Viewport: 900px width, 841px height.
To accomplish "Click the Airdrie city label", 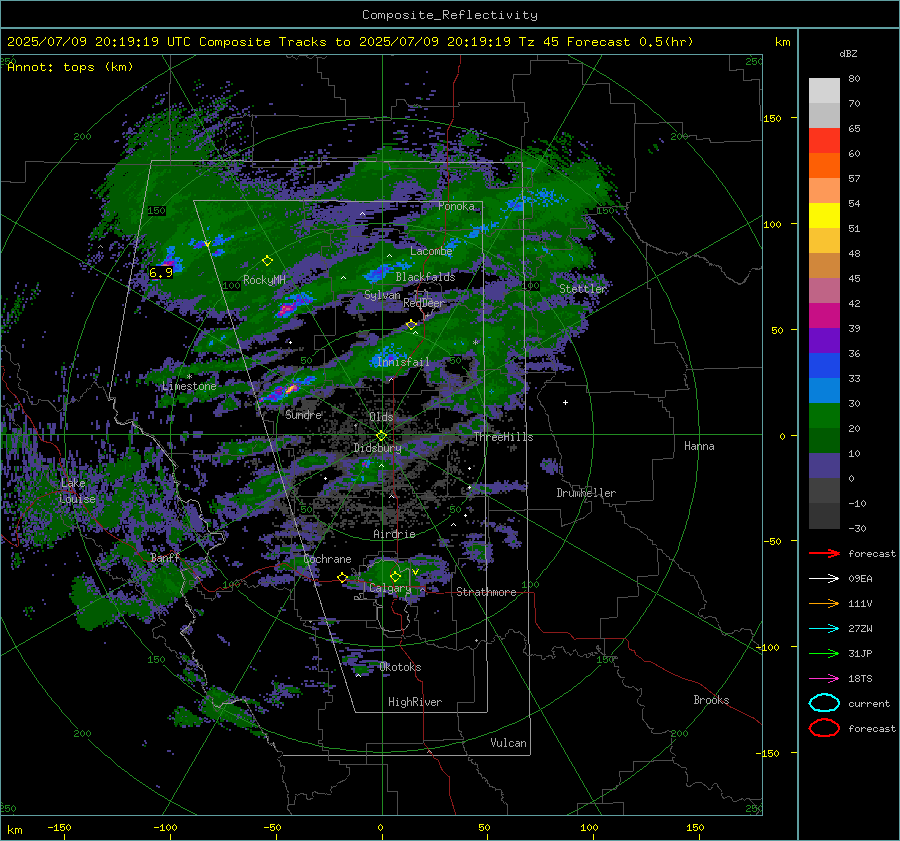I will (x=394, y=534).
